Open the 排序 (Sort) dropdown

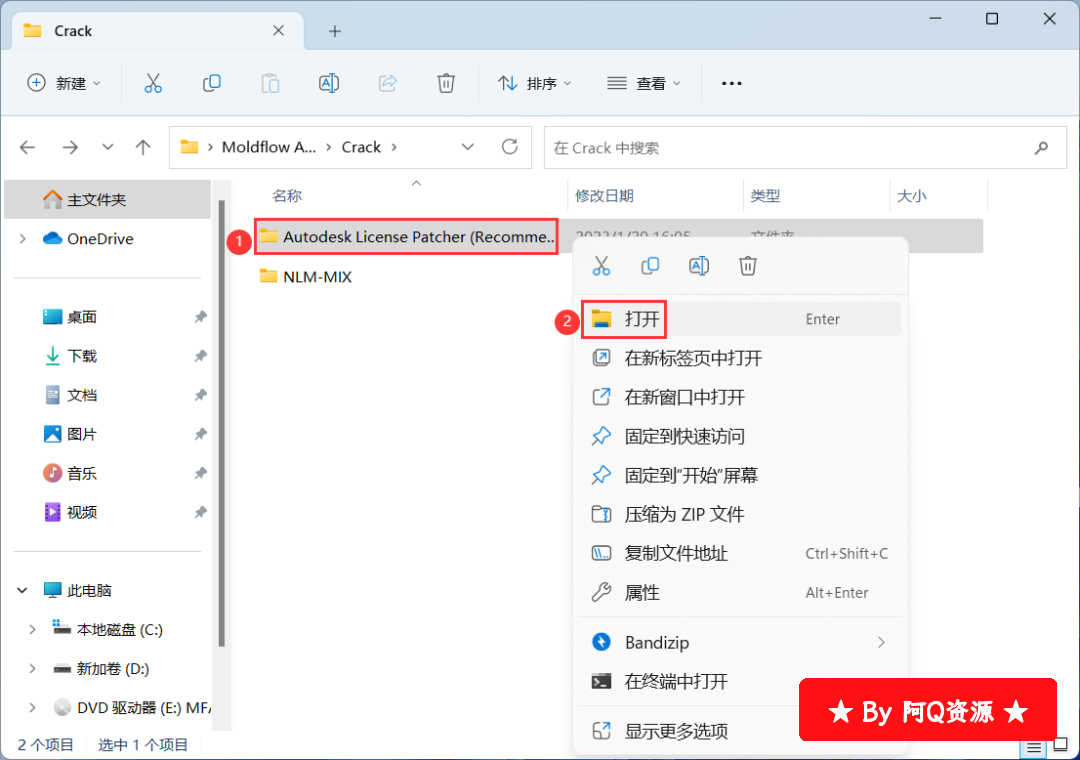click(534, 83)
